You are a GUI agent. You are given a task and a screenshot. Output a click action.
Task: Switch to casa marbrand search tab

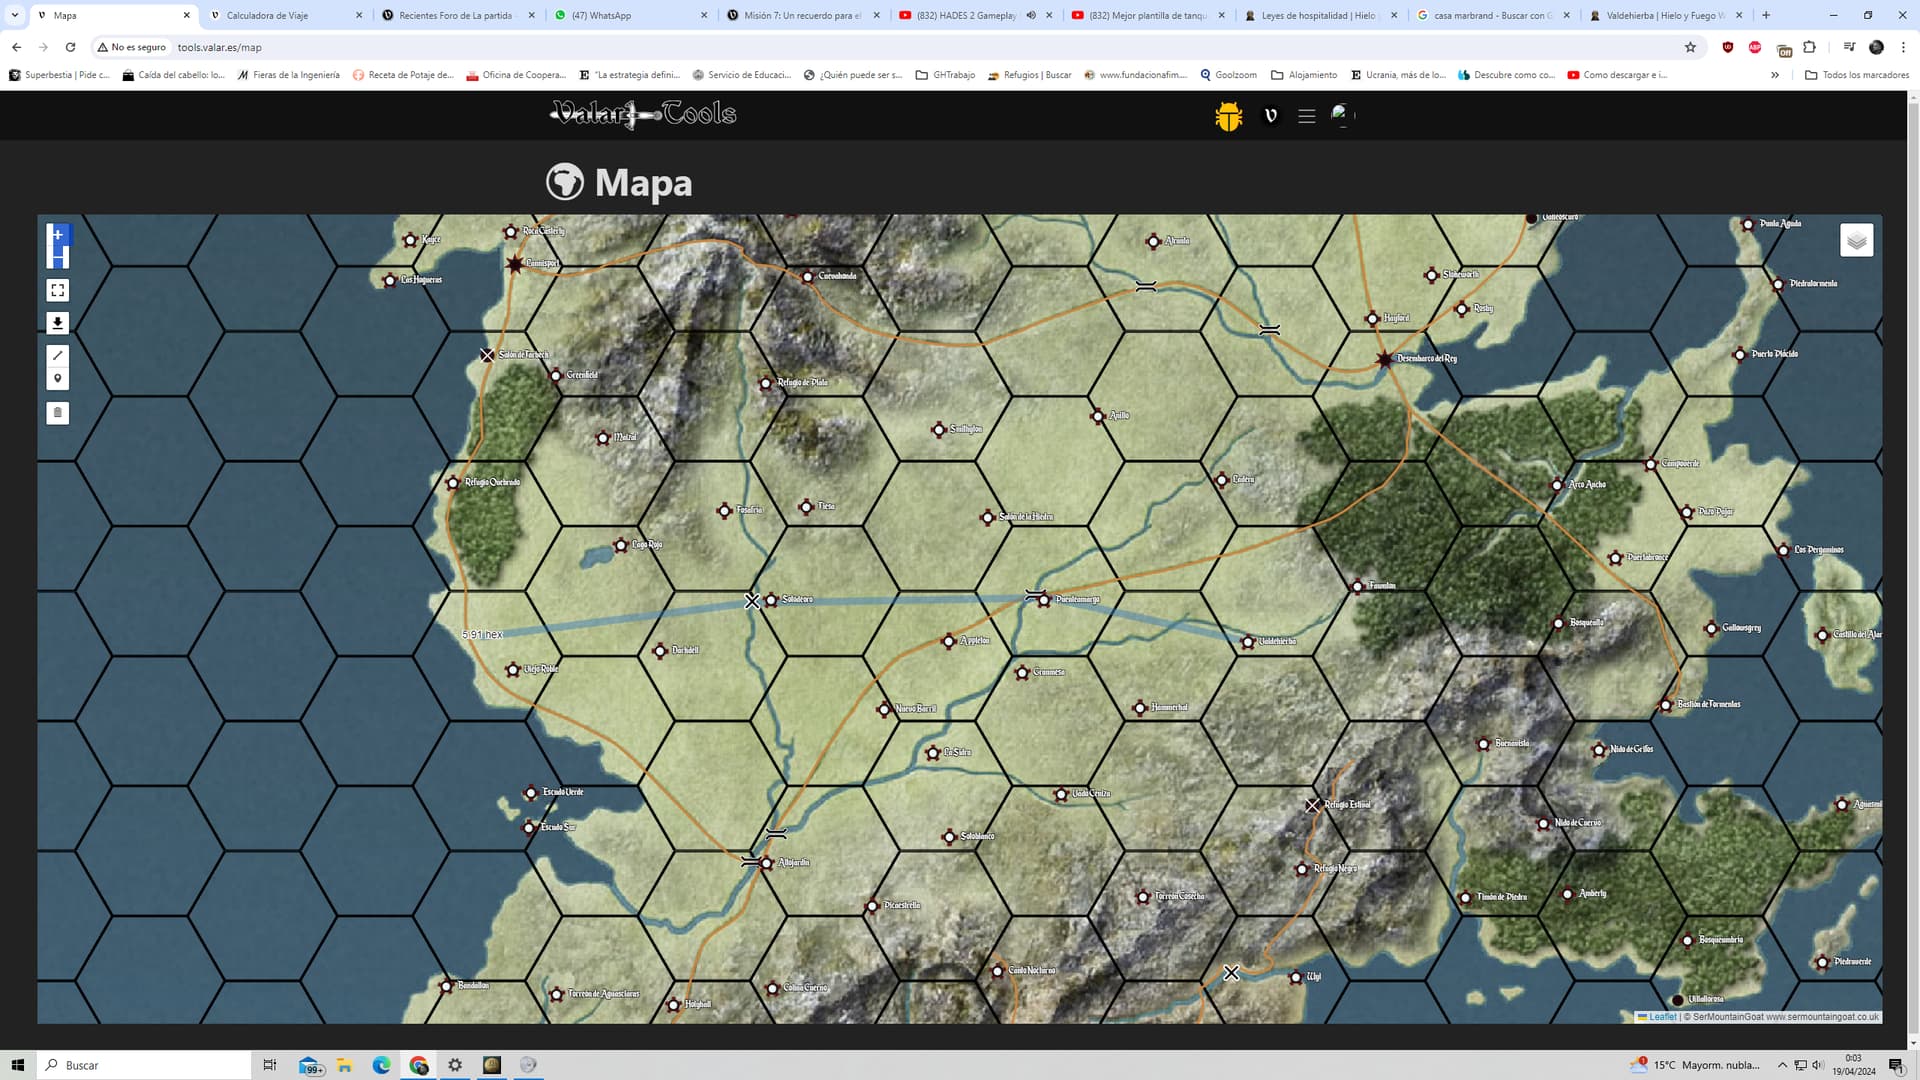pyautogui.click(x=1493, y=15)
